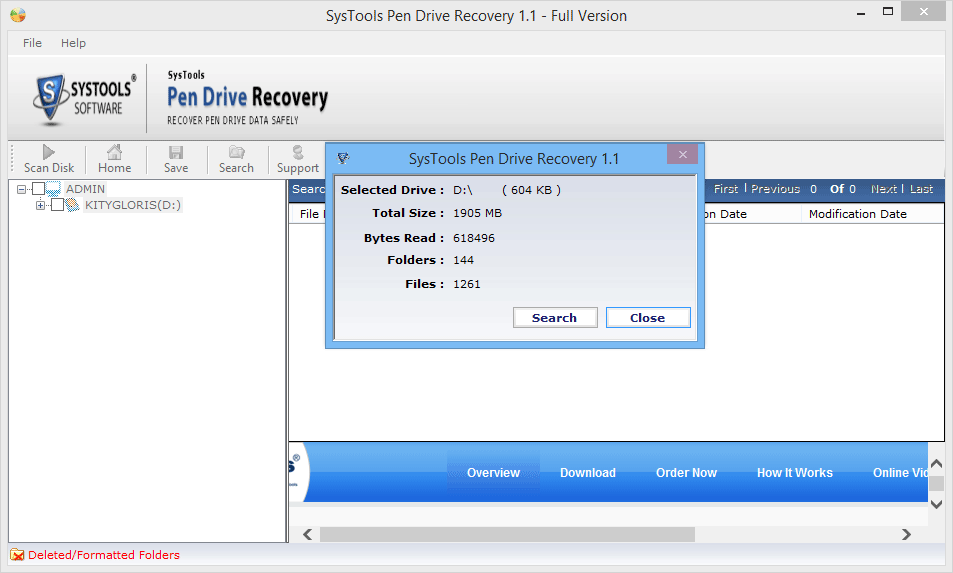Go to the Next results page
953x573 pixels.
tap(884, 189)
